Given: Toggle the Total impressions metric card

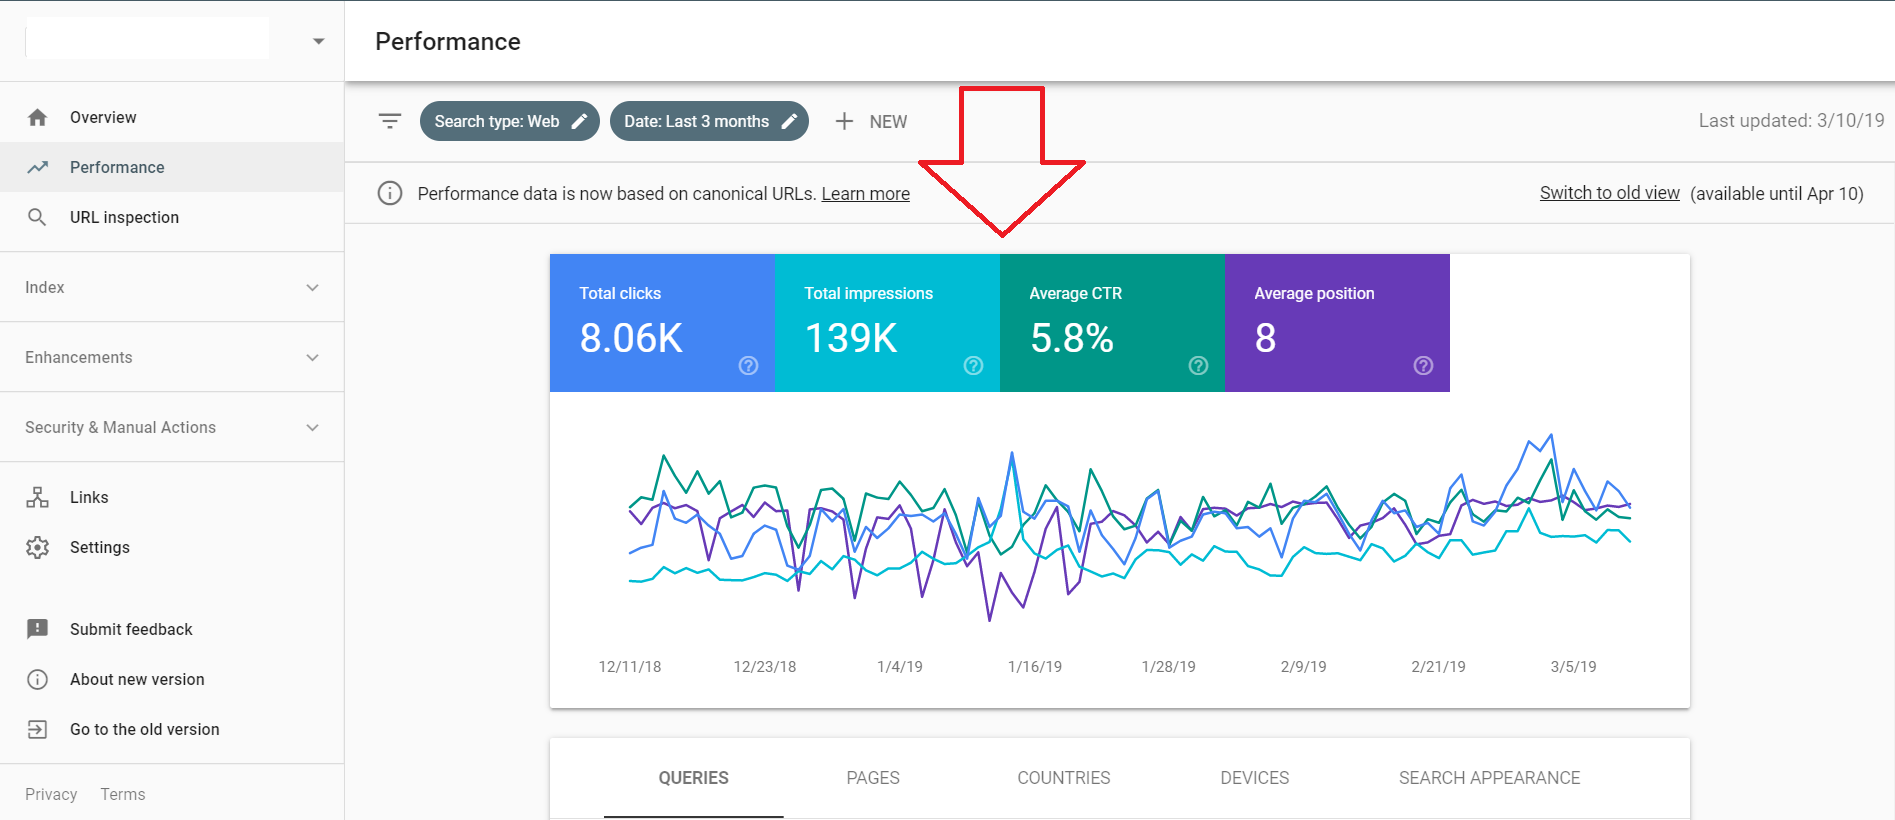Looking at the screenshot, I should [886, 322].
